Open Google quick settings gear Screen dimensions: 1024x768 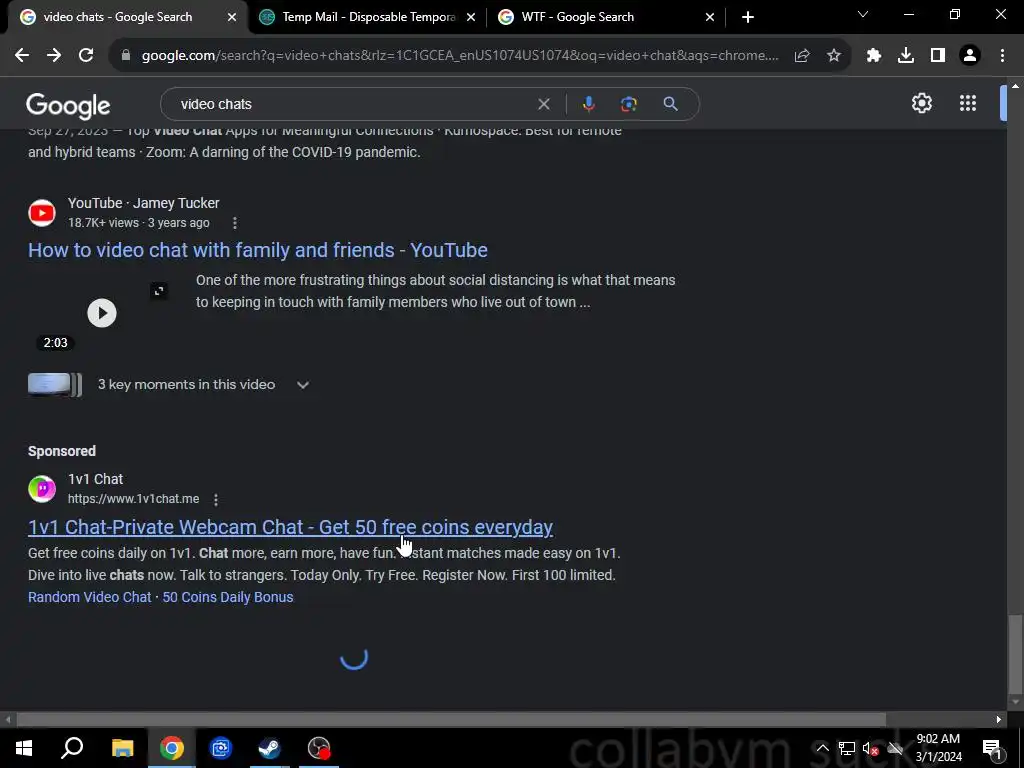[x=921, y=103]
